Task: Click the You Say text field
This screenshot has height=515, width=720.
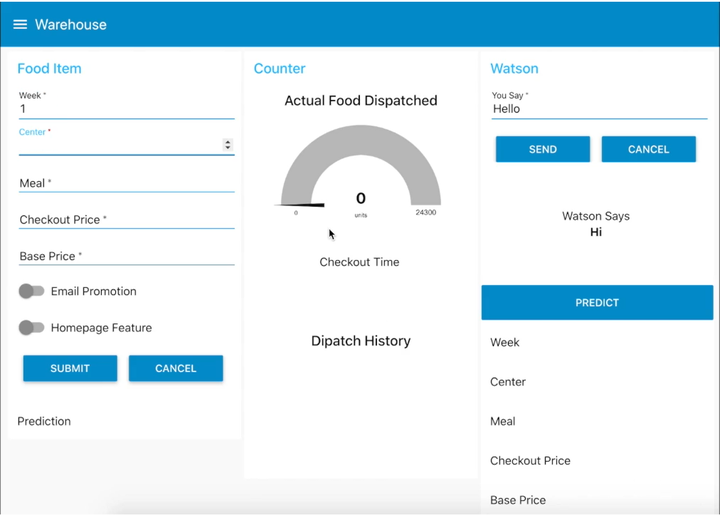Action: (598, 109)
